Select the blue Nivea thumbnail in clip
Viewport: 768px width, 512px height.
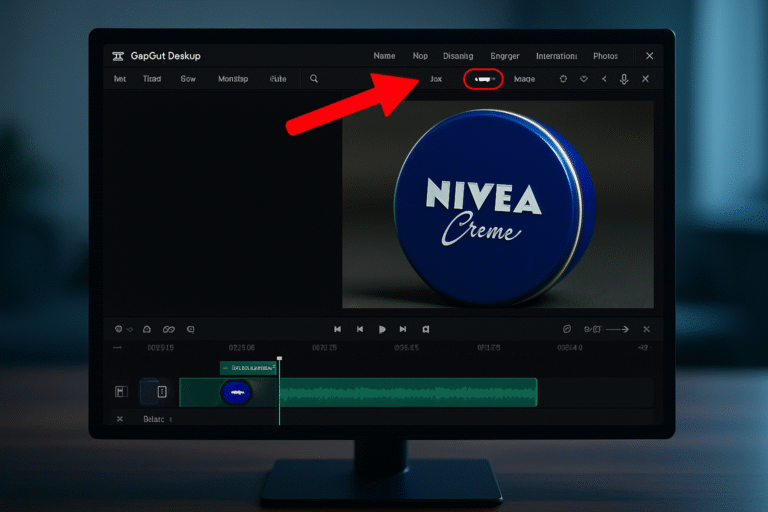pyautogui.click(x=236, y=392)
